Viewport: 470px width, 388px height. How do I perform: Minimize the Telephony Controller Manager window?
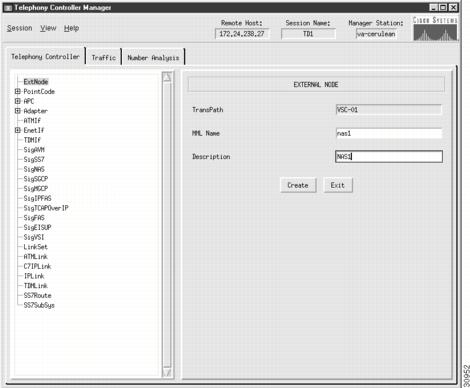click(x=433, y=7)
